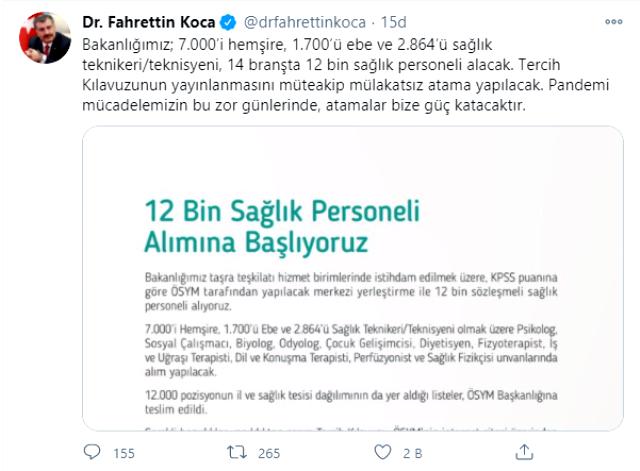Like the tweet with heart icon
Image resolution: width=640 pixels, height=471 pixels.
coord(382,452)
